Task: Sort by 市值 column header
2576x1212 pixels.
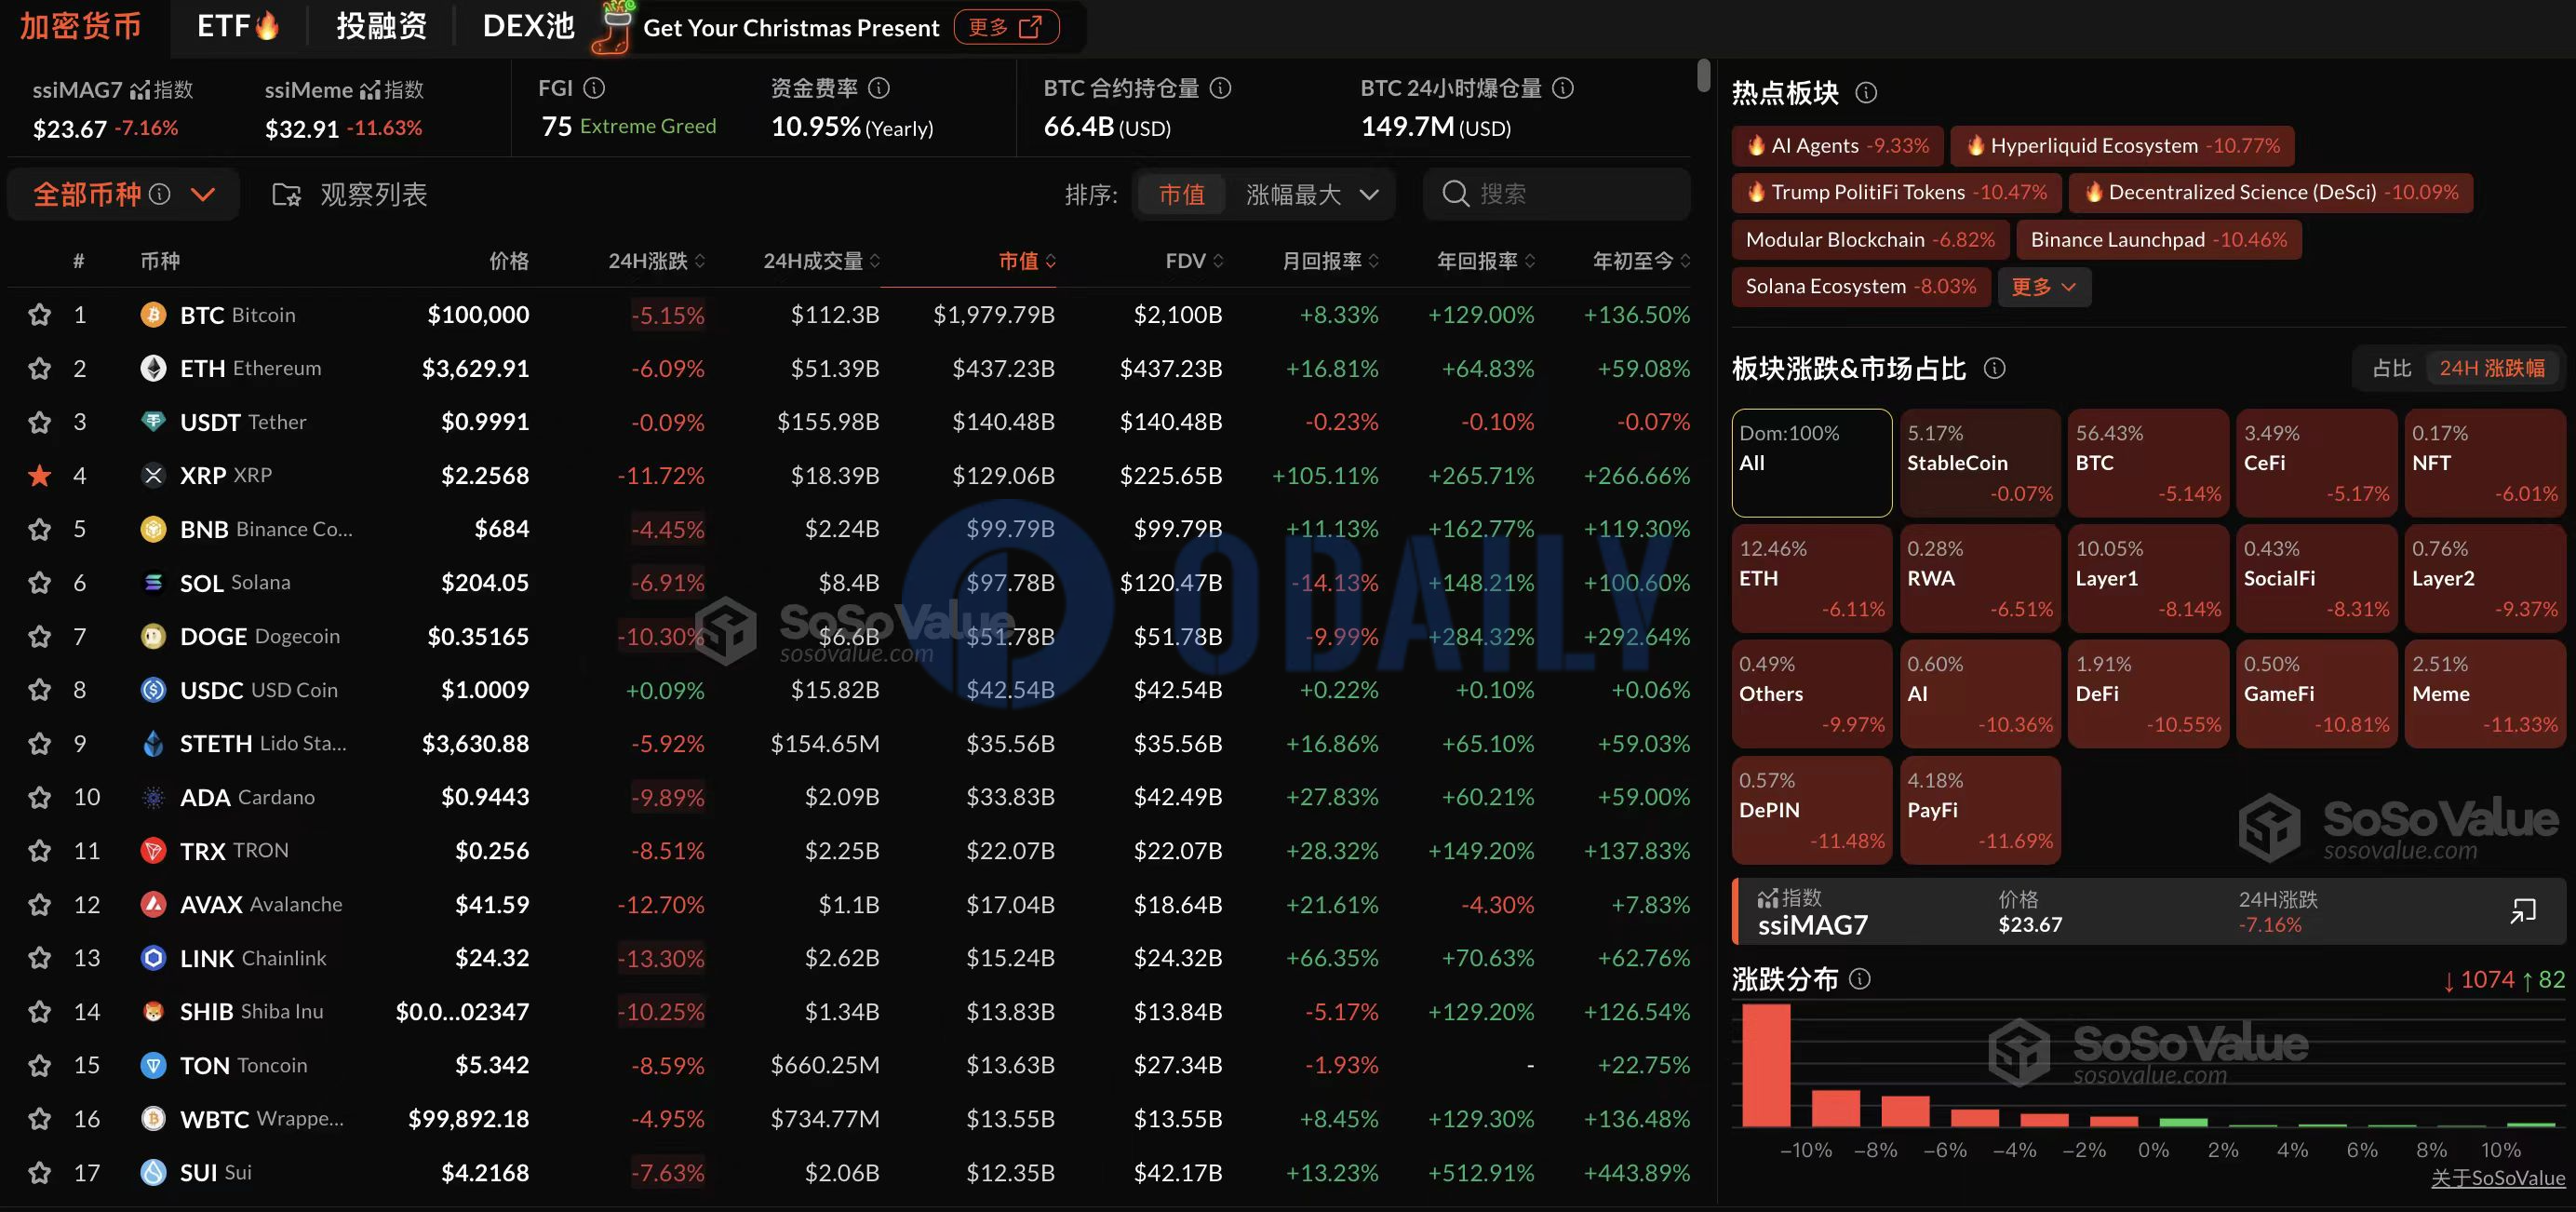Action: coord(1027,261)
